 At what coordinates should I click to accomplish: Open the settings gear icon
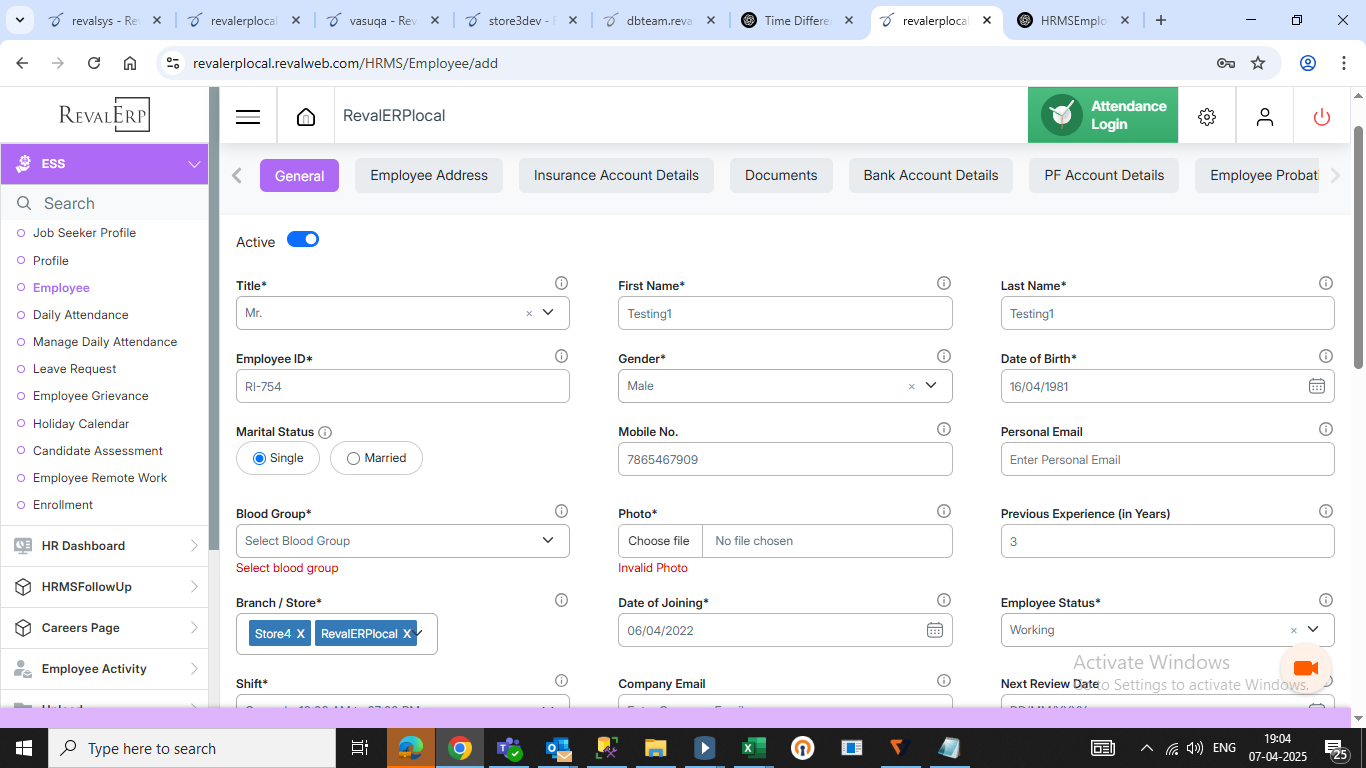[1207, 116]
